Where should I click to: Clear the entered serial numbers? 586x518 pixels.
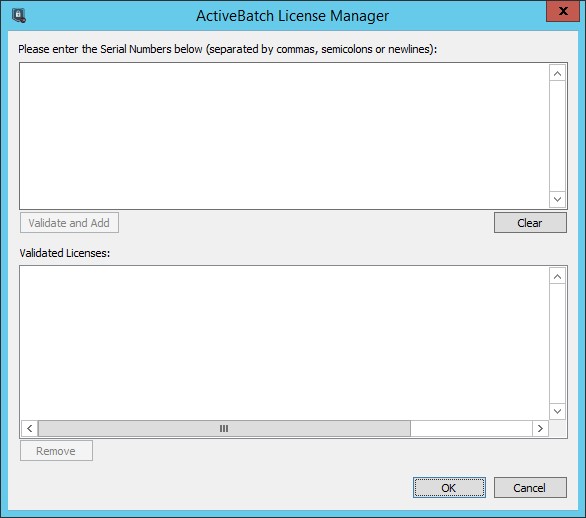[x=530, y=223]
